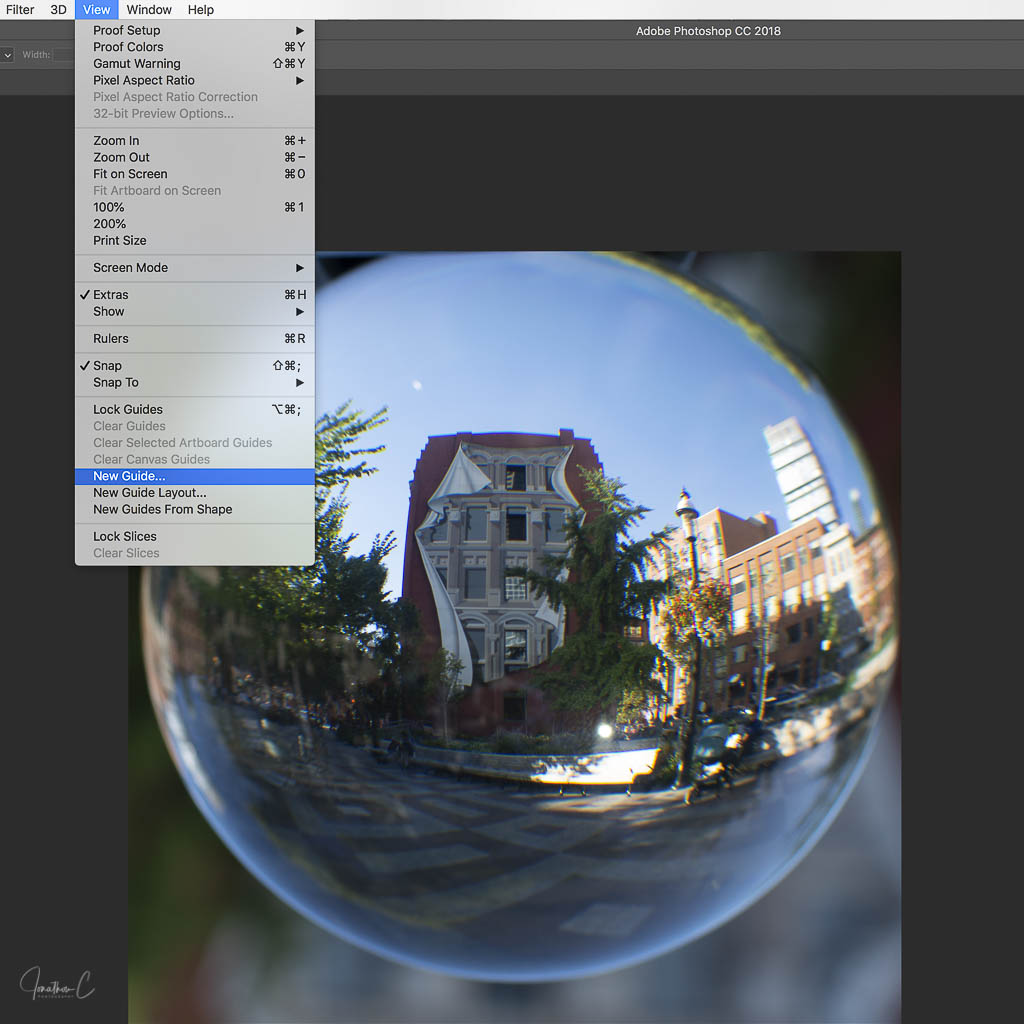This screenshot has height=1024, width=1024.
Task: Choose New Guide Layout... option
Action: (x=150, y=493)
